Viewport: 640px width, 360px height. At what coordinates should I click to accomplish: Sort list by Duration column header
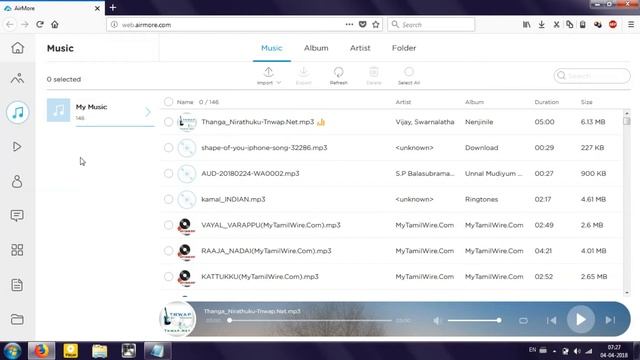point(547,102)
